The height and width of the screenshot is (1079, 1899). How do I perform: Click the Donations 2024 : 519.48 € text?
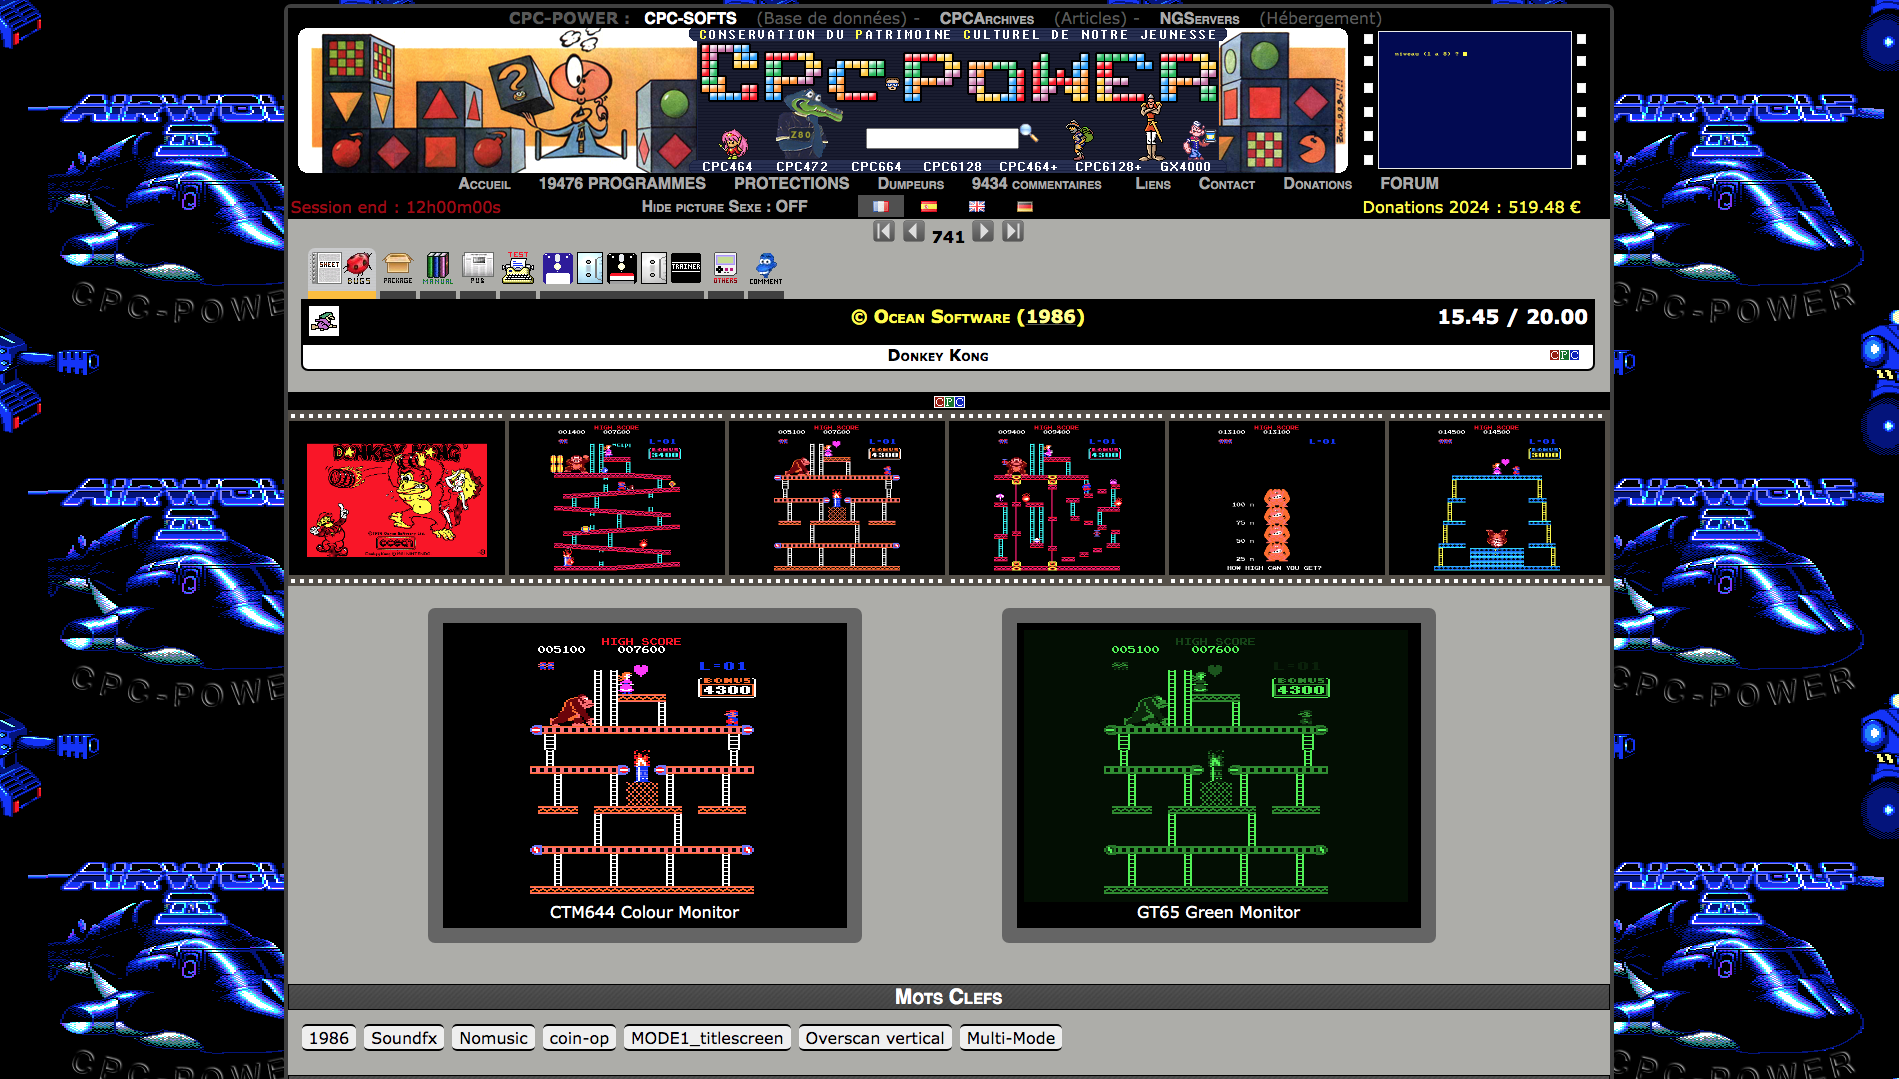point(1471,207)
